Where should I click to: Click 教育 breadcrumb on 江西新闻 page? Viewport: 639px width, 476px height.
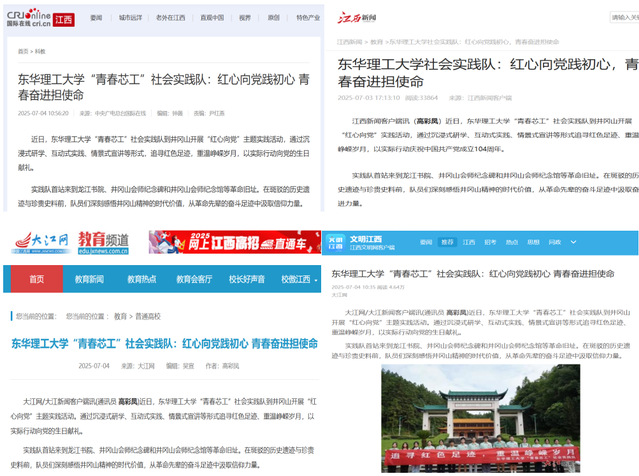click(x=376, y=42)
